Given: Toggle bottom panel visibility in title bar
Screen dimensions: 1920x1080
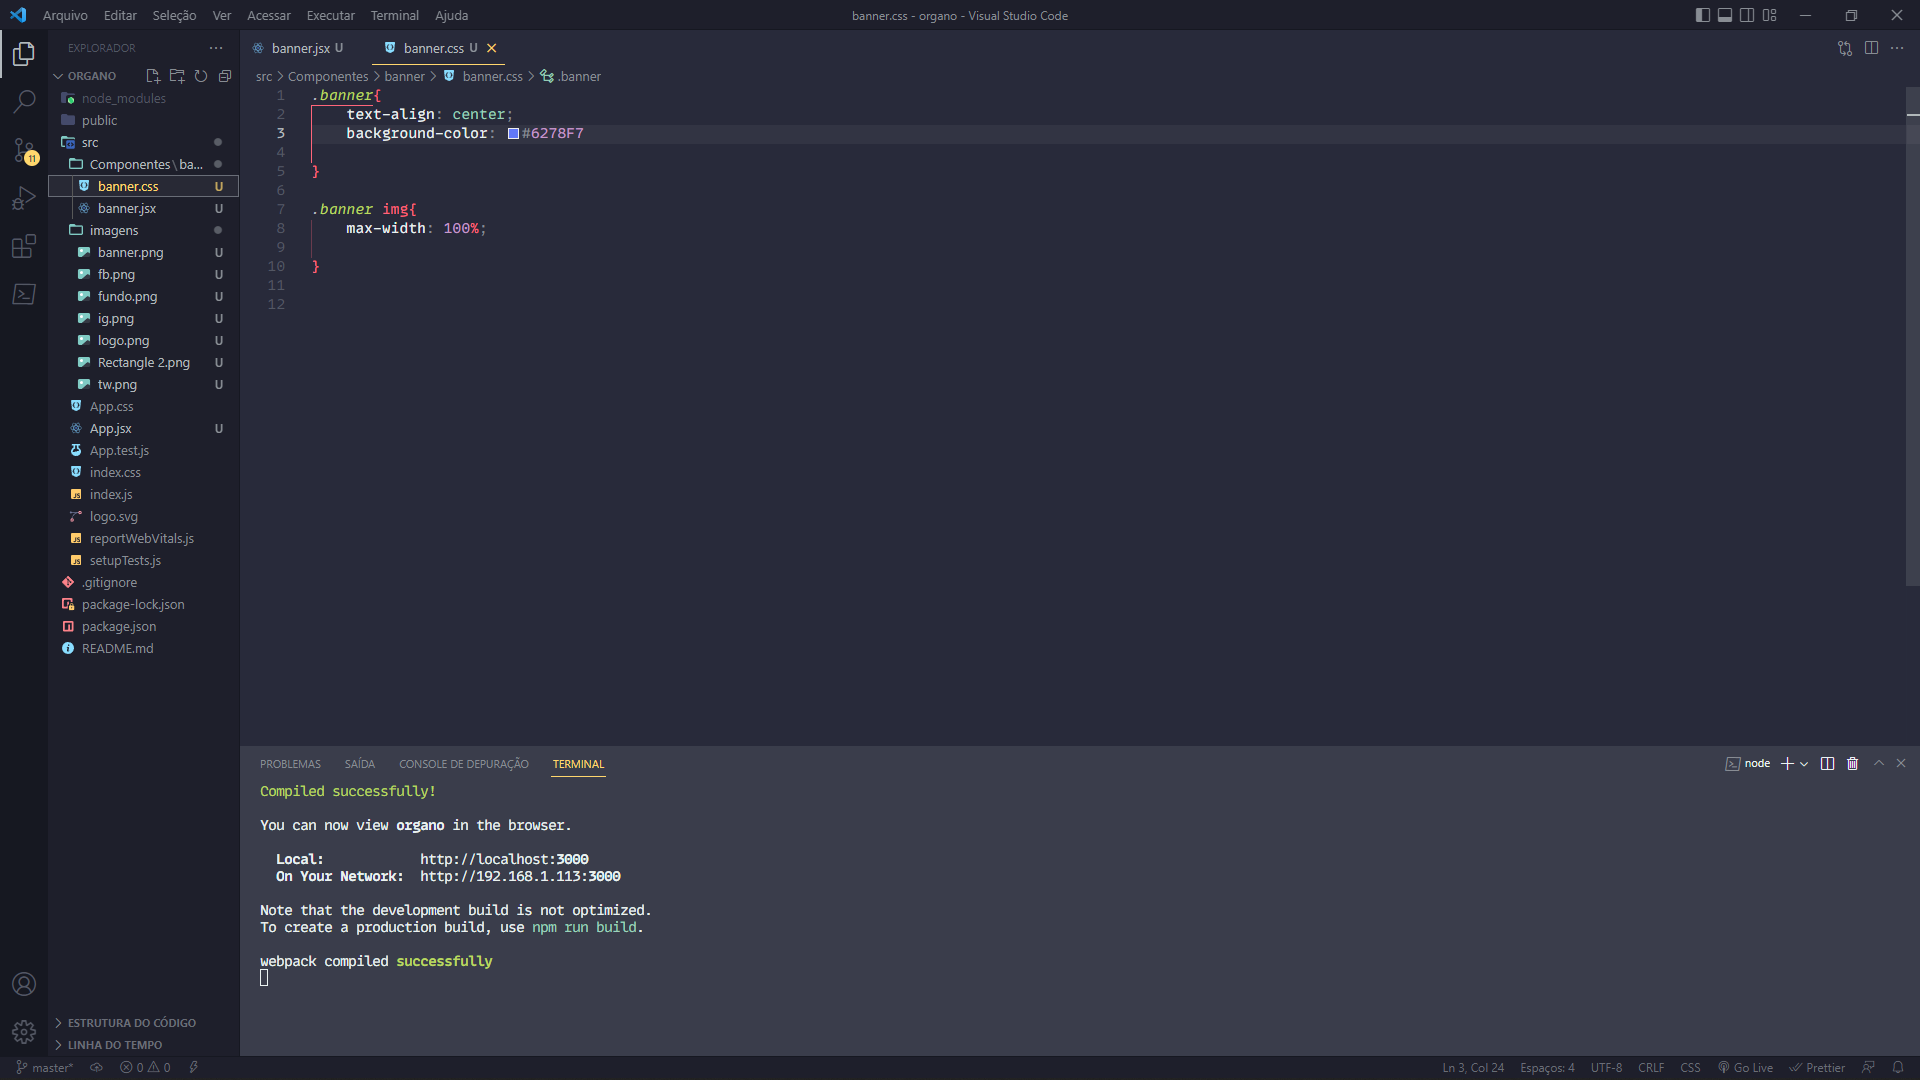Looking at the screenshot, I should [x=1725, y=15].
